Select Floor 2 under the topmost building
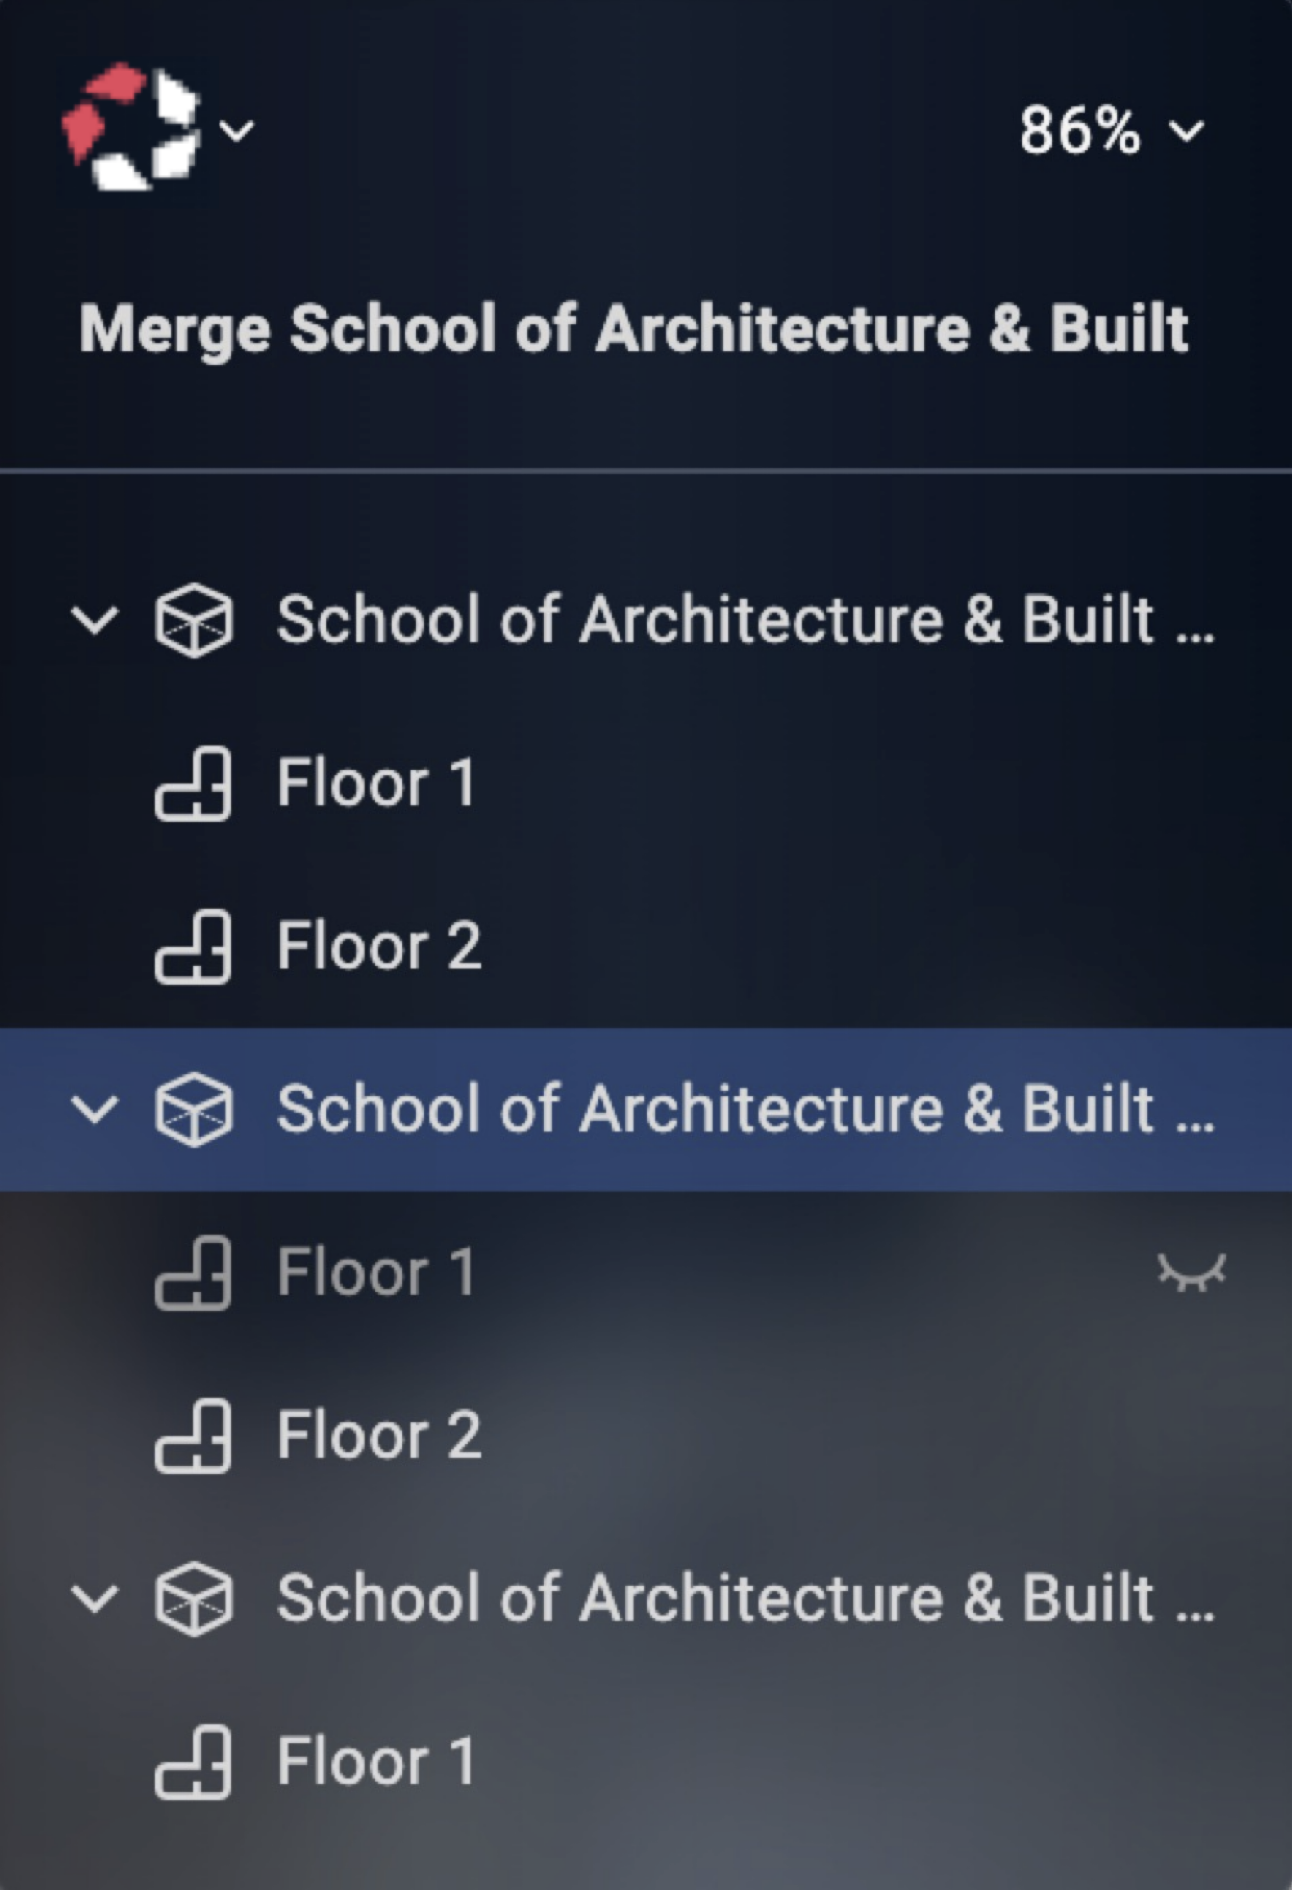This screenshot has width=1292, height=1890. pos(646,946)
